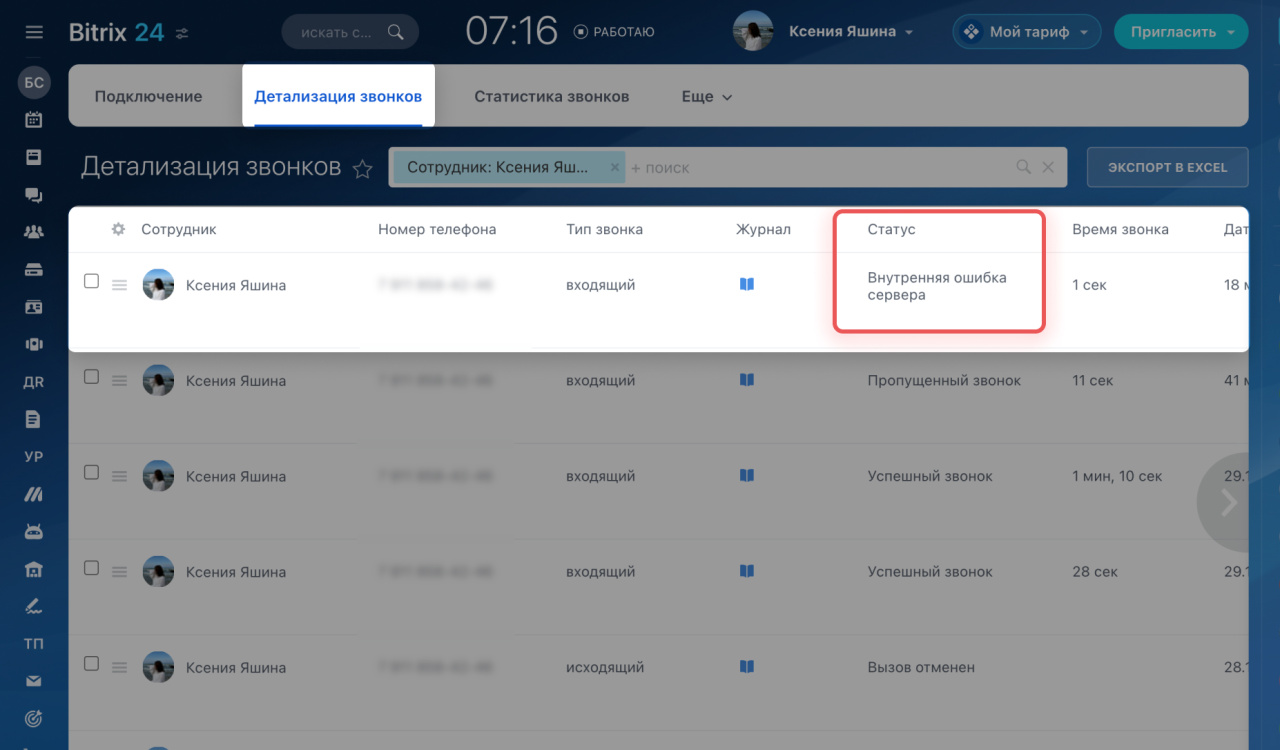Sort by the Сотрудник column header
The image size is (1280, 750).
coord(179,229)
